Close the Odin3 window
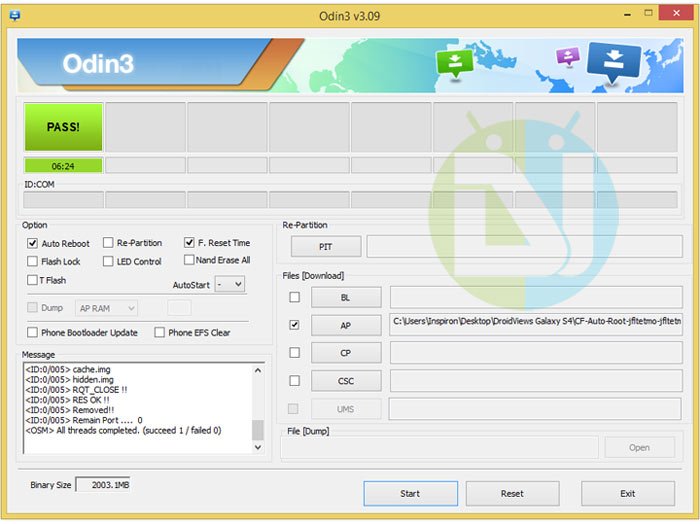700x524 pixels. click(x=676, y=13)
